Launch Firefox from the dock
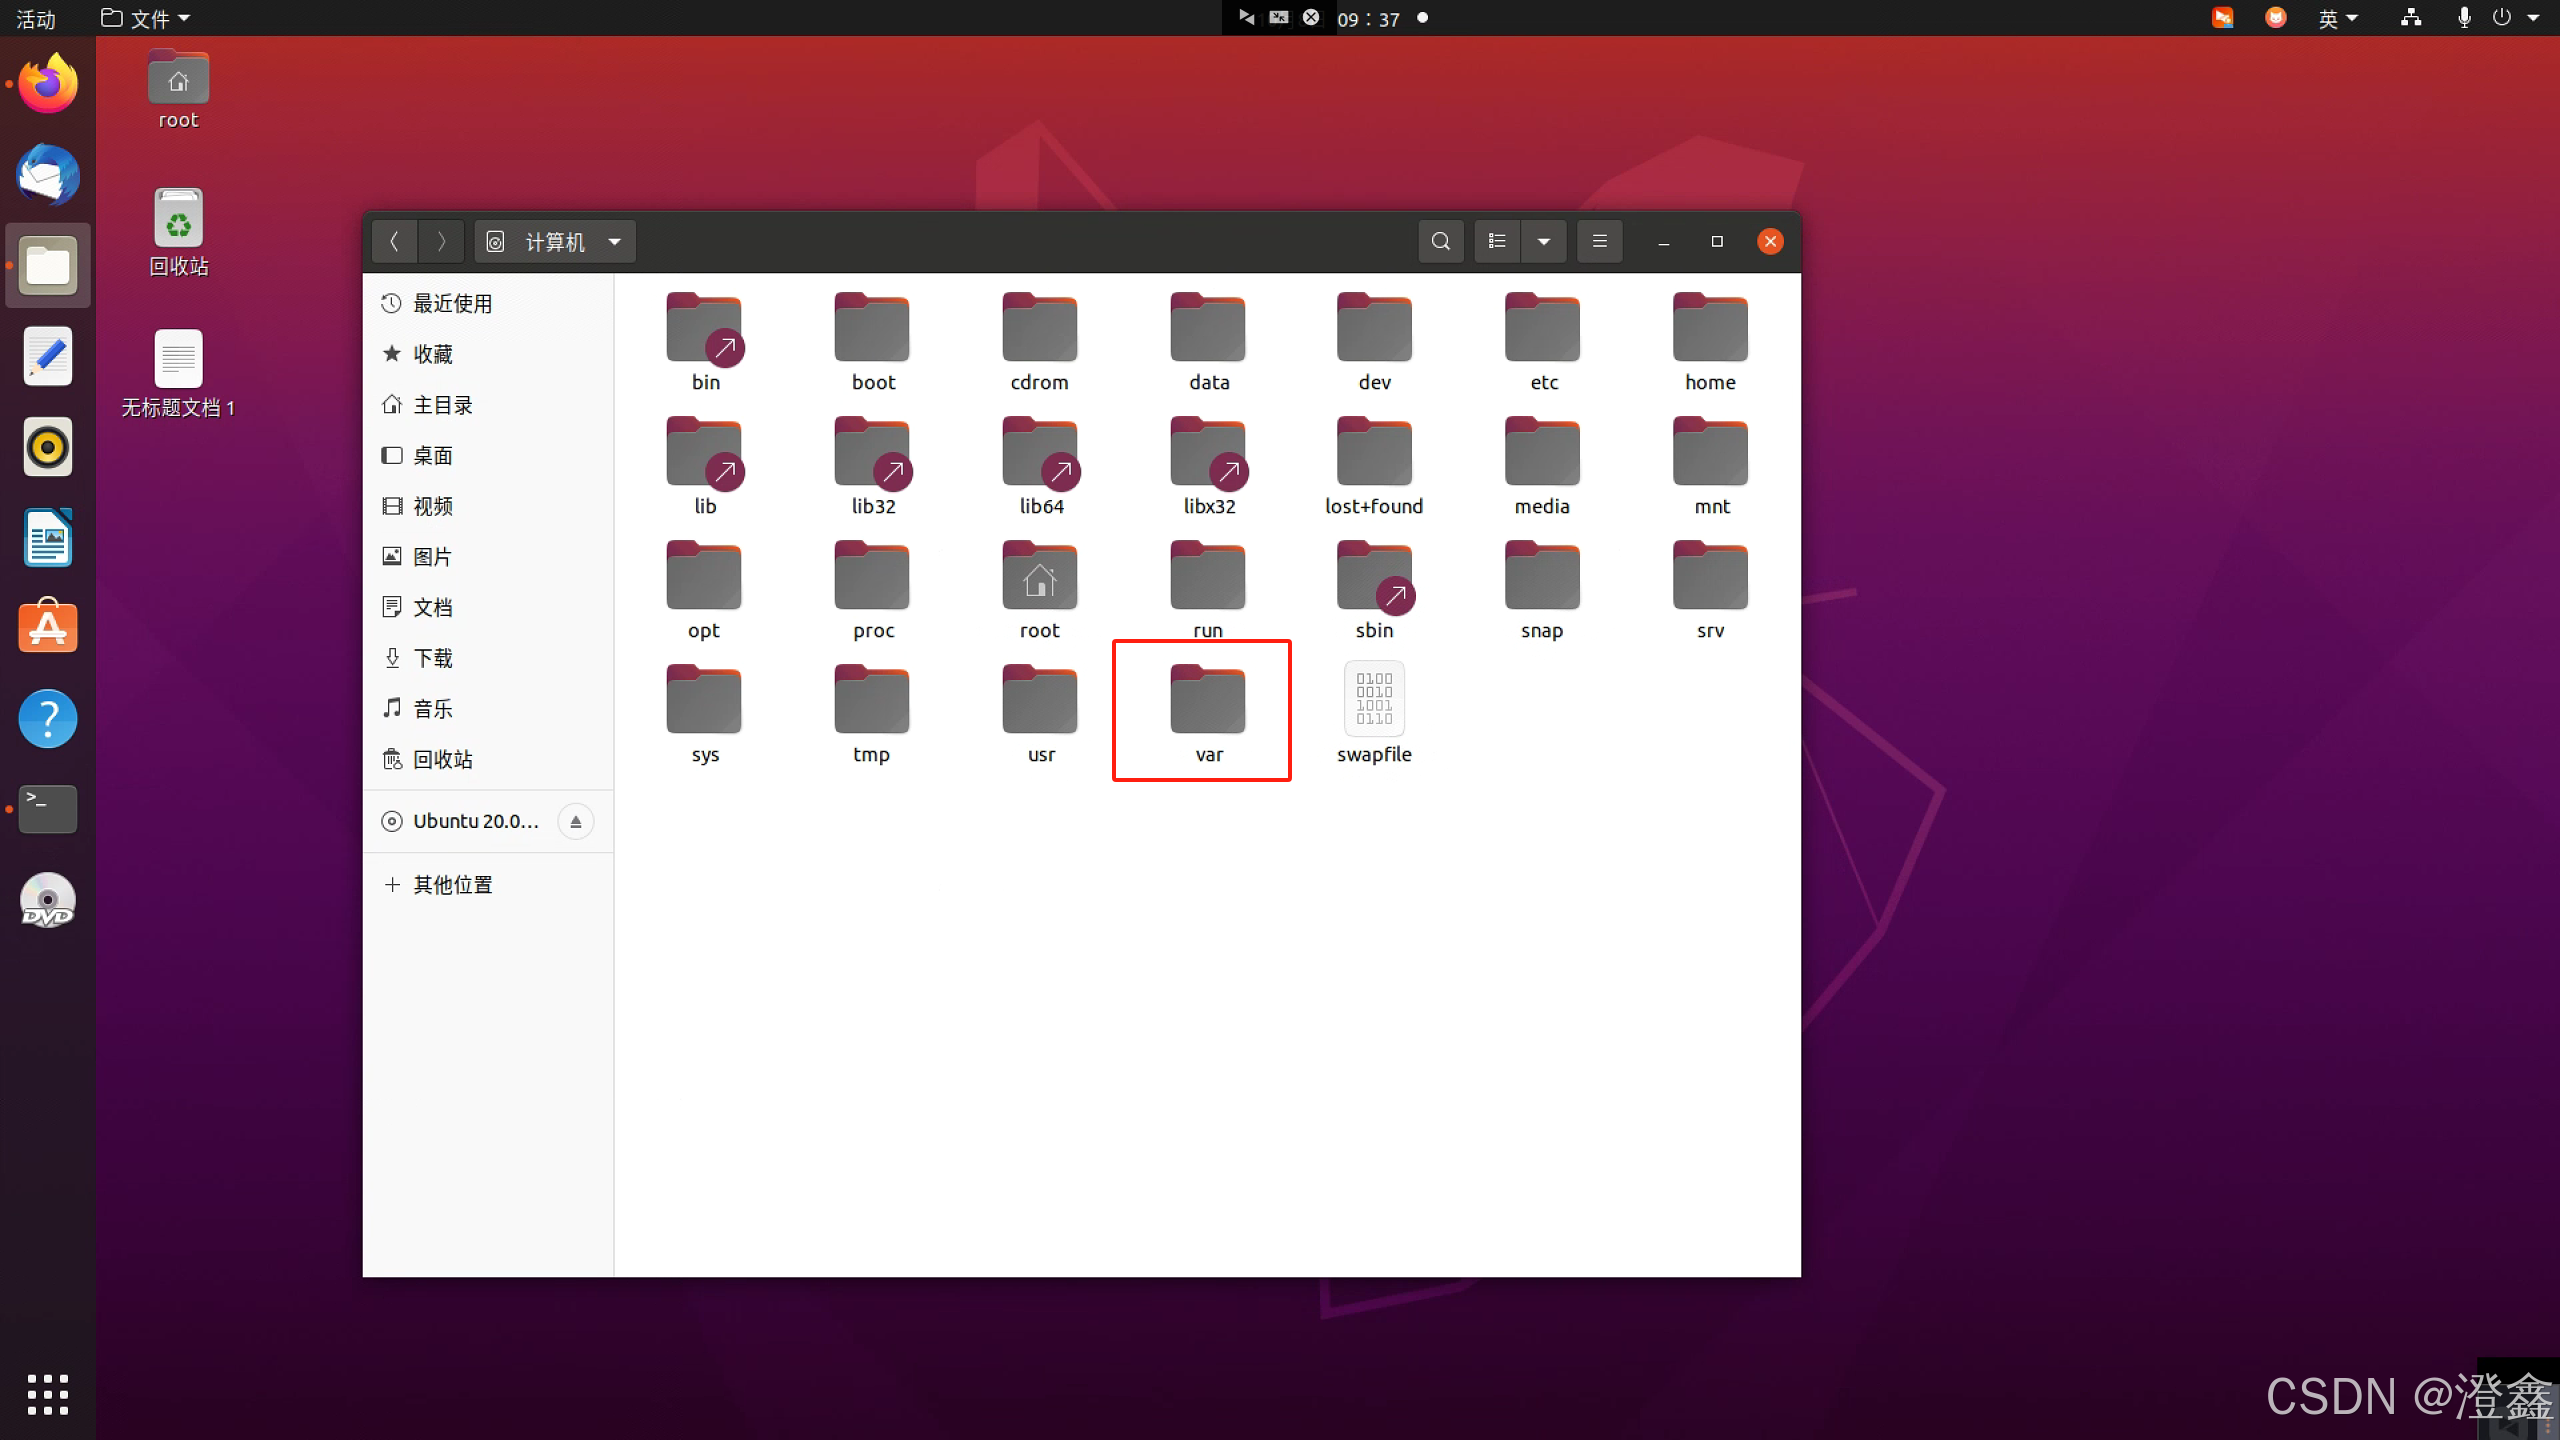This screenshot has width=2560, height=1440. [47, 84]
